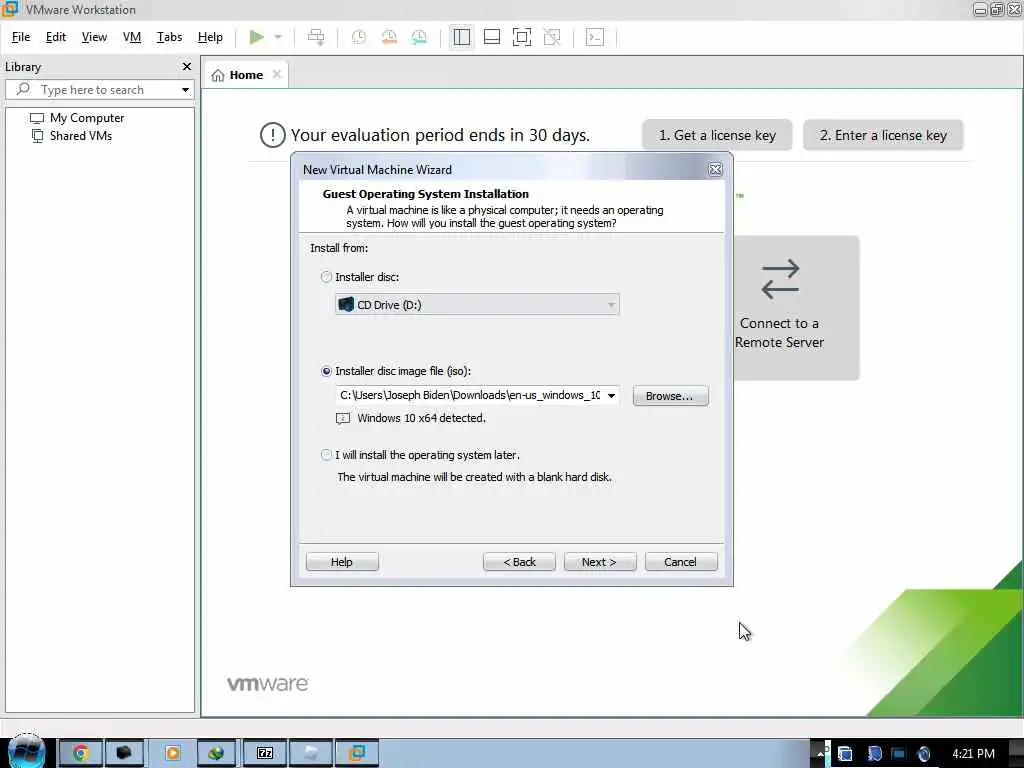
Task: Open the media player taskbar icon
Action: pyautogui.click(x=172, y=753)
